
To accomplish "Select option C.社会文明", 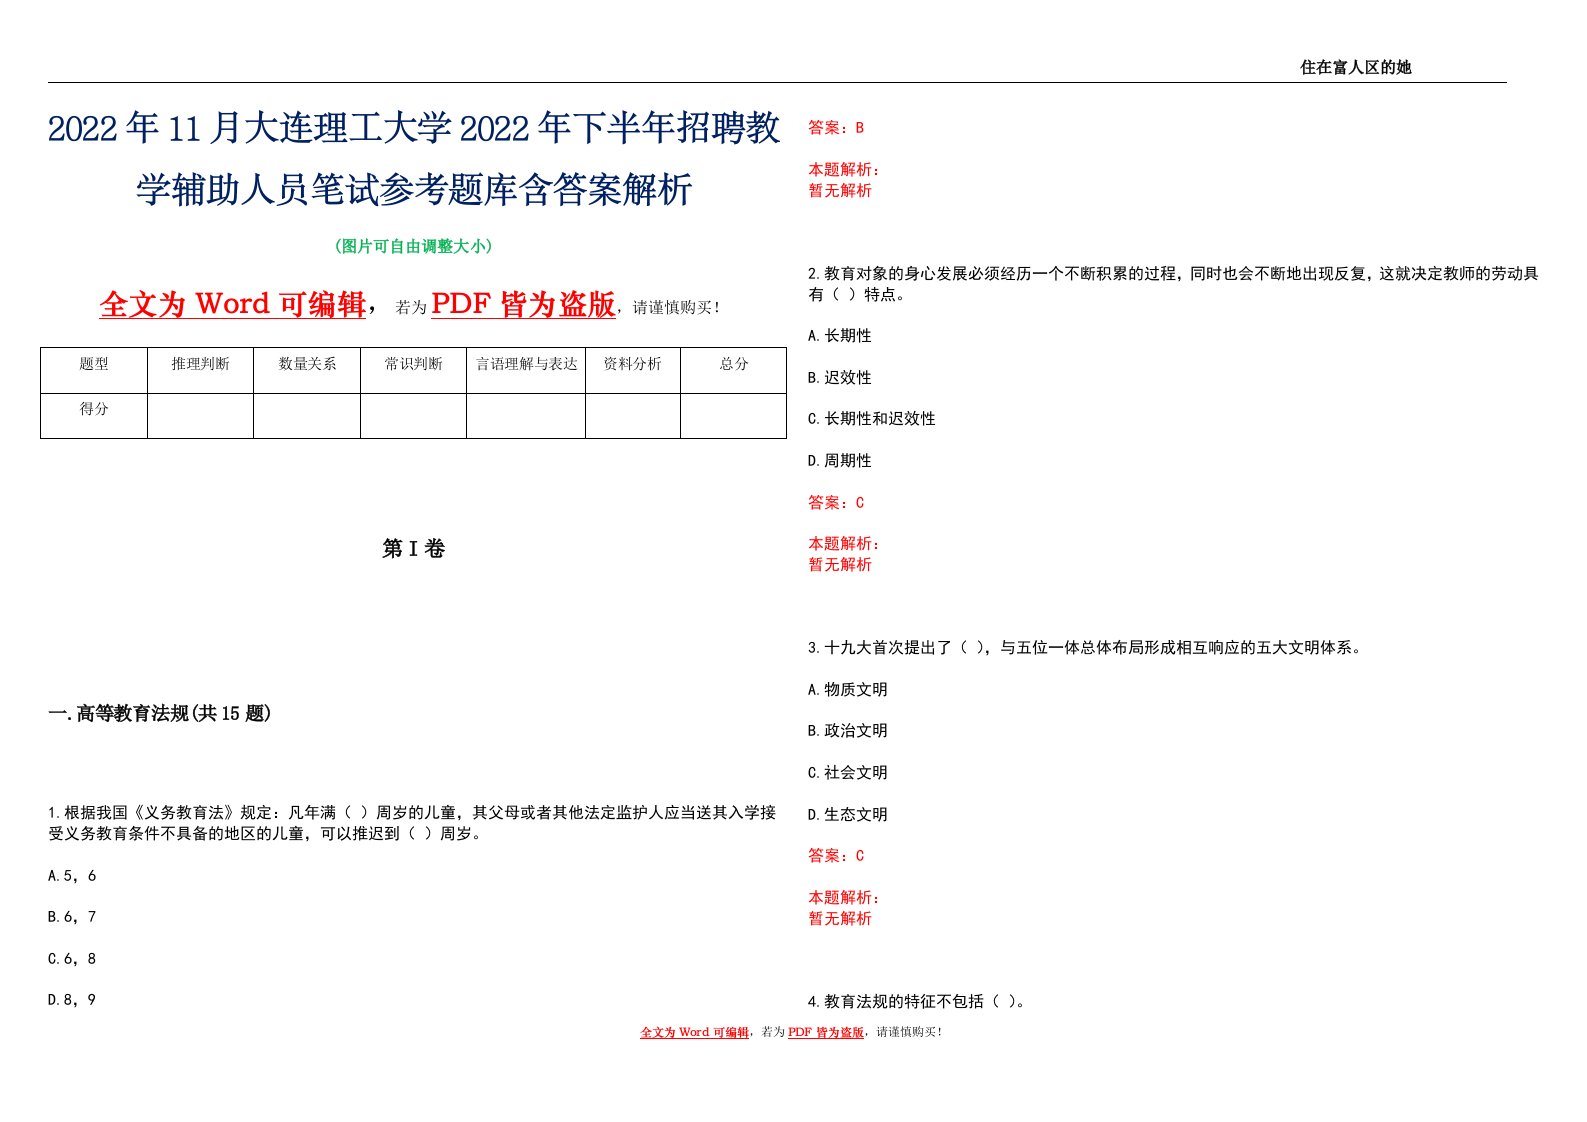I will point(848,773).
